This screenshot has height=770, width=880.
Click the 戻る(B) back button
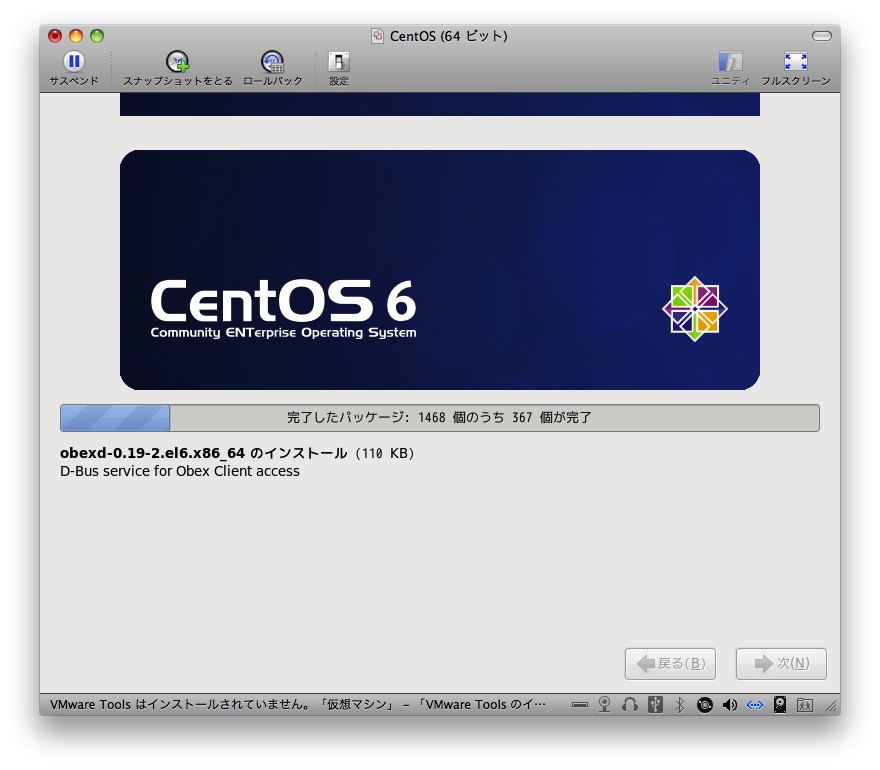pyautogui.click(x=670, y=664)
